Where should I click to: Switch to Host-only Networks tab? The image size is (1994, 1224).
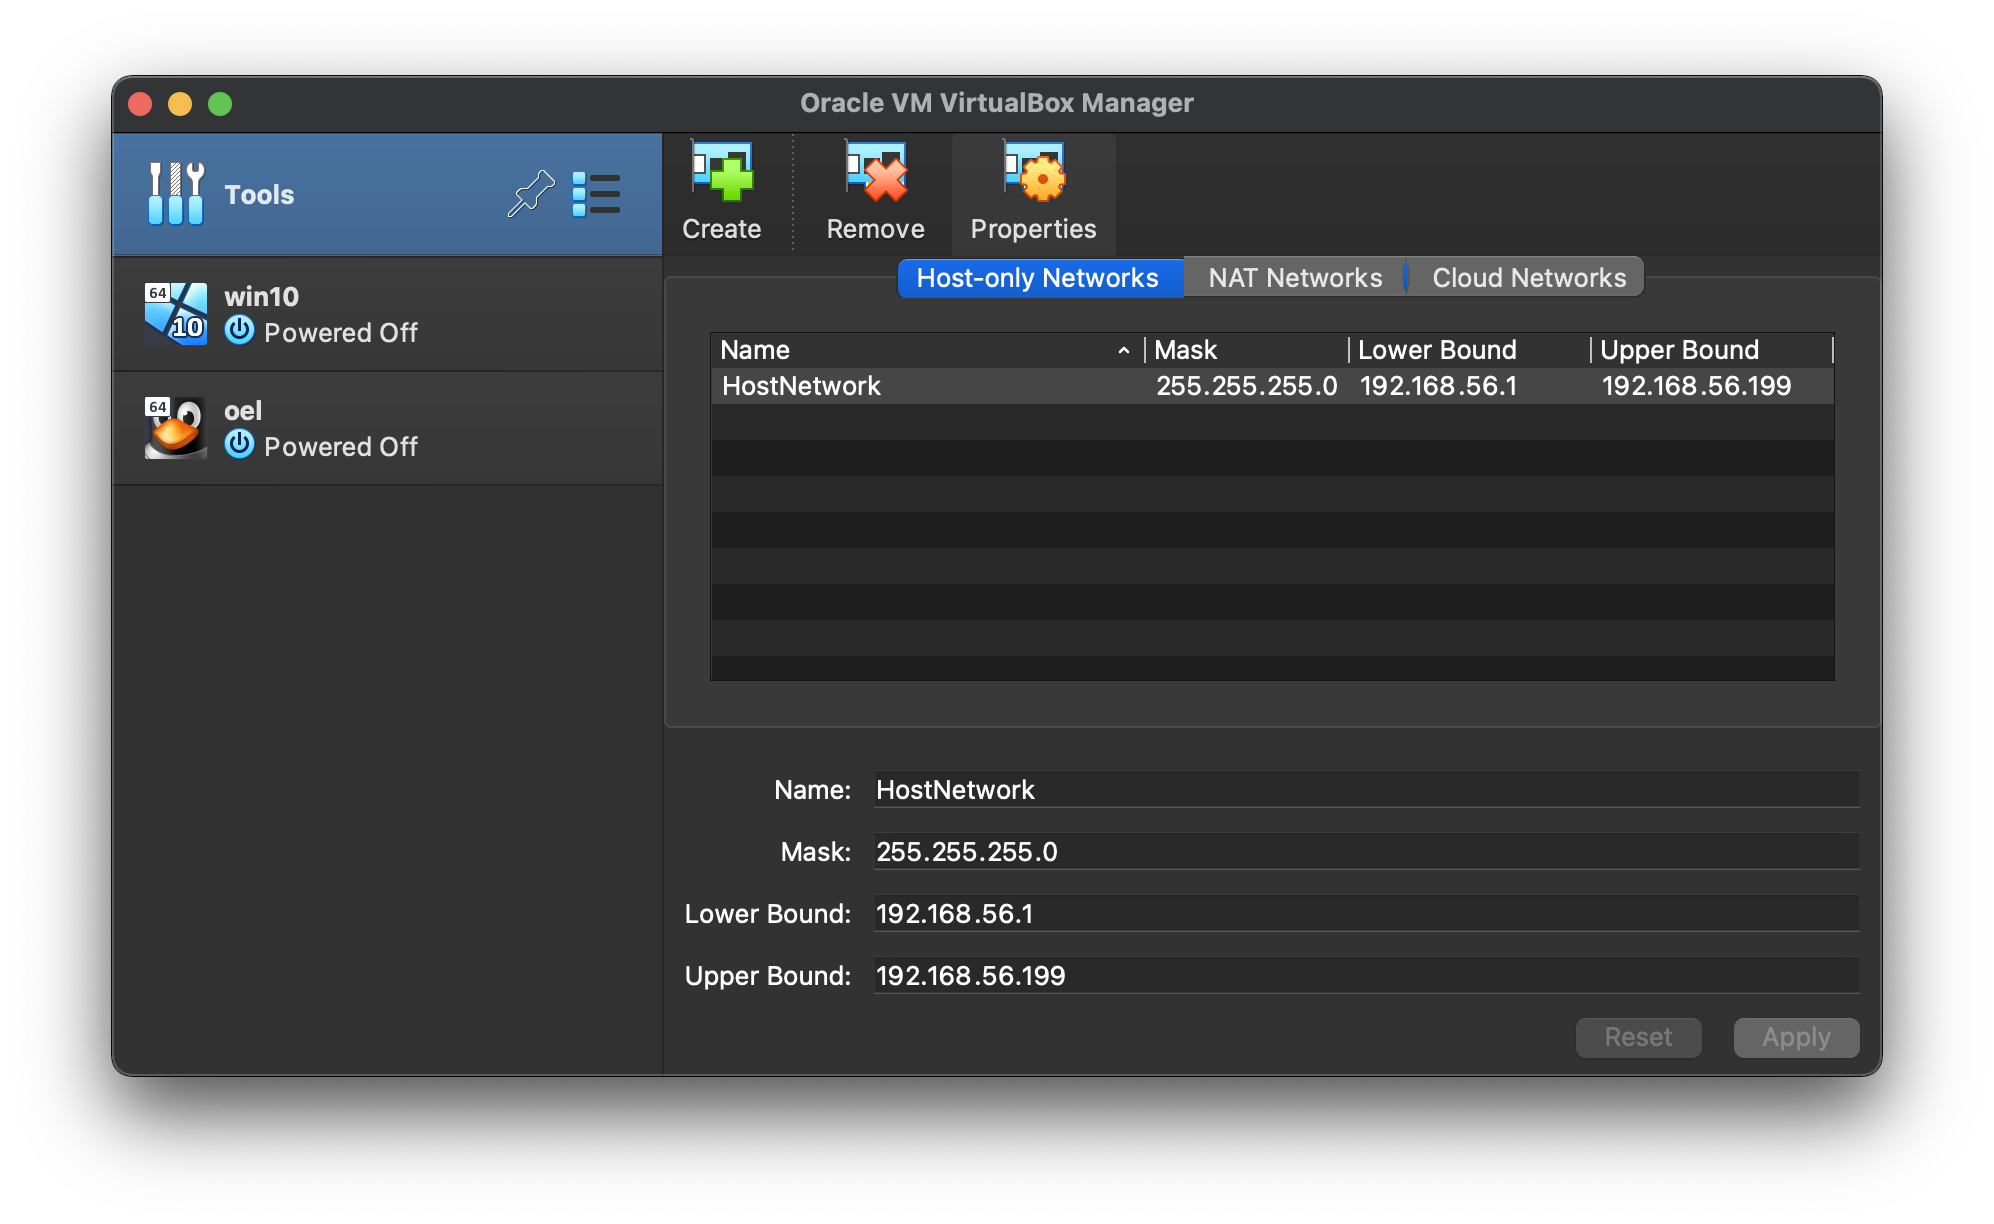(x=1040, y=278)
